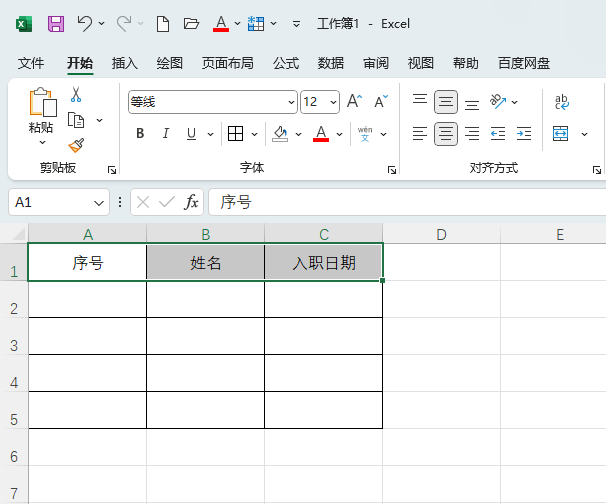
Task: Open the Copy options dropdown
Action: tap(99, 120)
